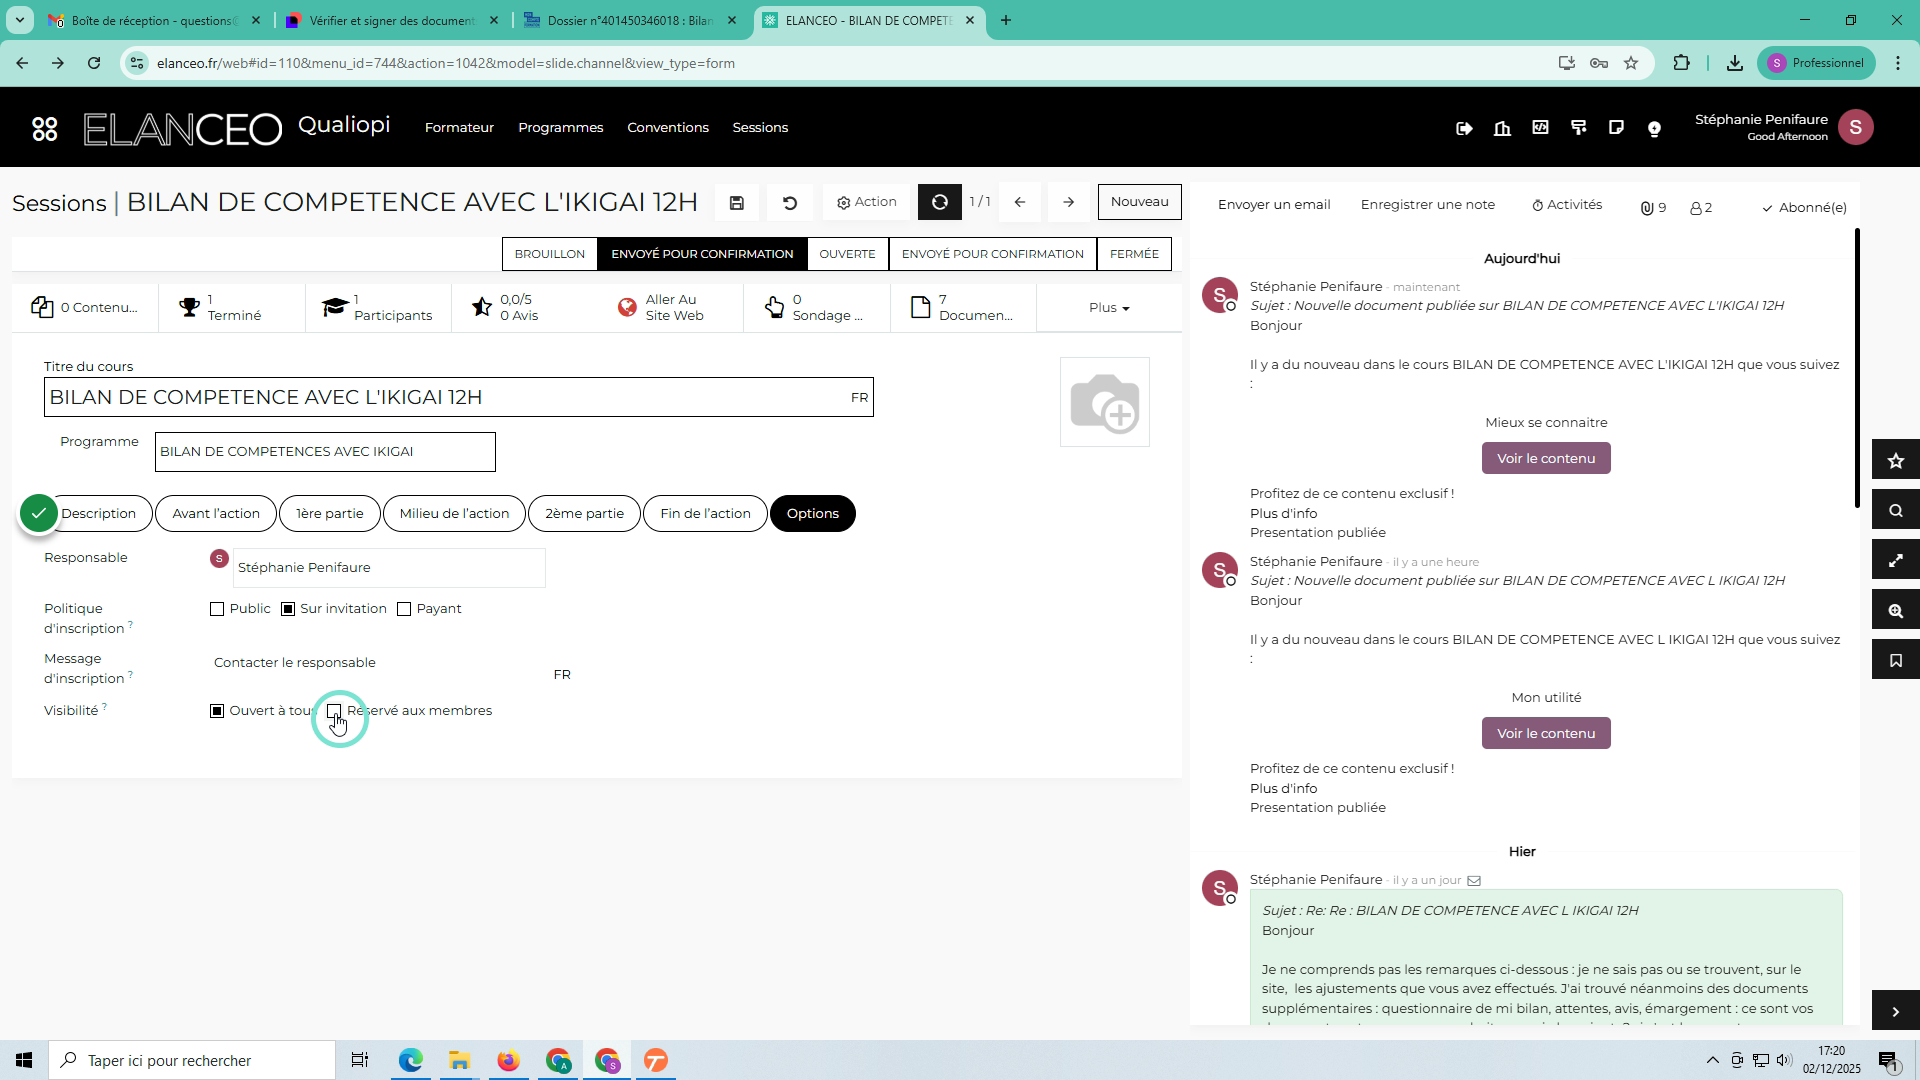Image resolution: width=1920 pixels, height=1080 pixels.
Task: Click the logout arrow icon in the header
Action: click(1464, 128)
